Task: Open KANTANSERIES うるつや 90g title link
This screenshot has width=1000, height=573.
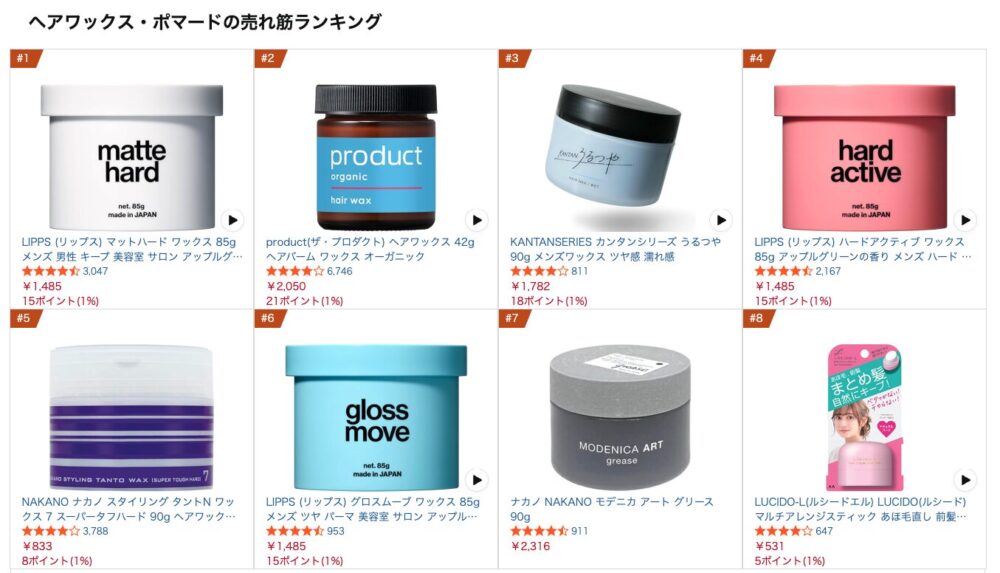Action: (x=615, y=249)
